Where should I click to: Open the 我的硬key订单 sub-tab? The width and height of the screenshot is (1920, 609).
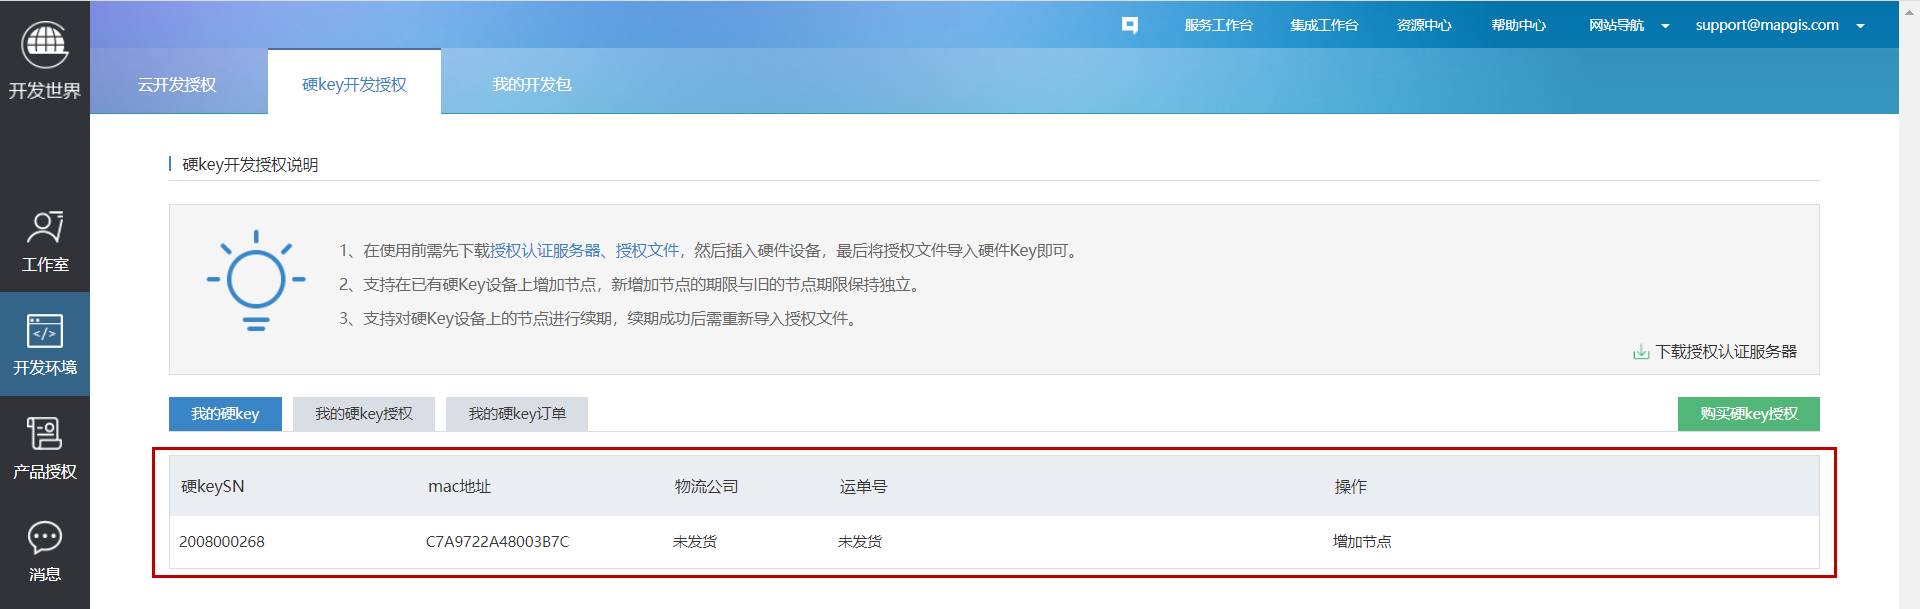click(517, 414)
